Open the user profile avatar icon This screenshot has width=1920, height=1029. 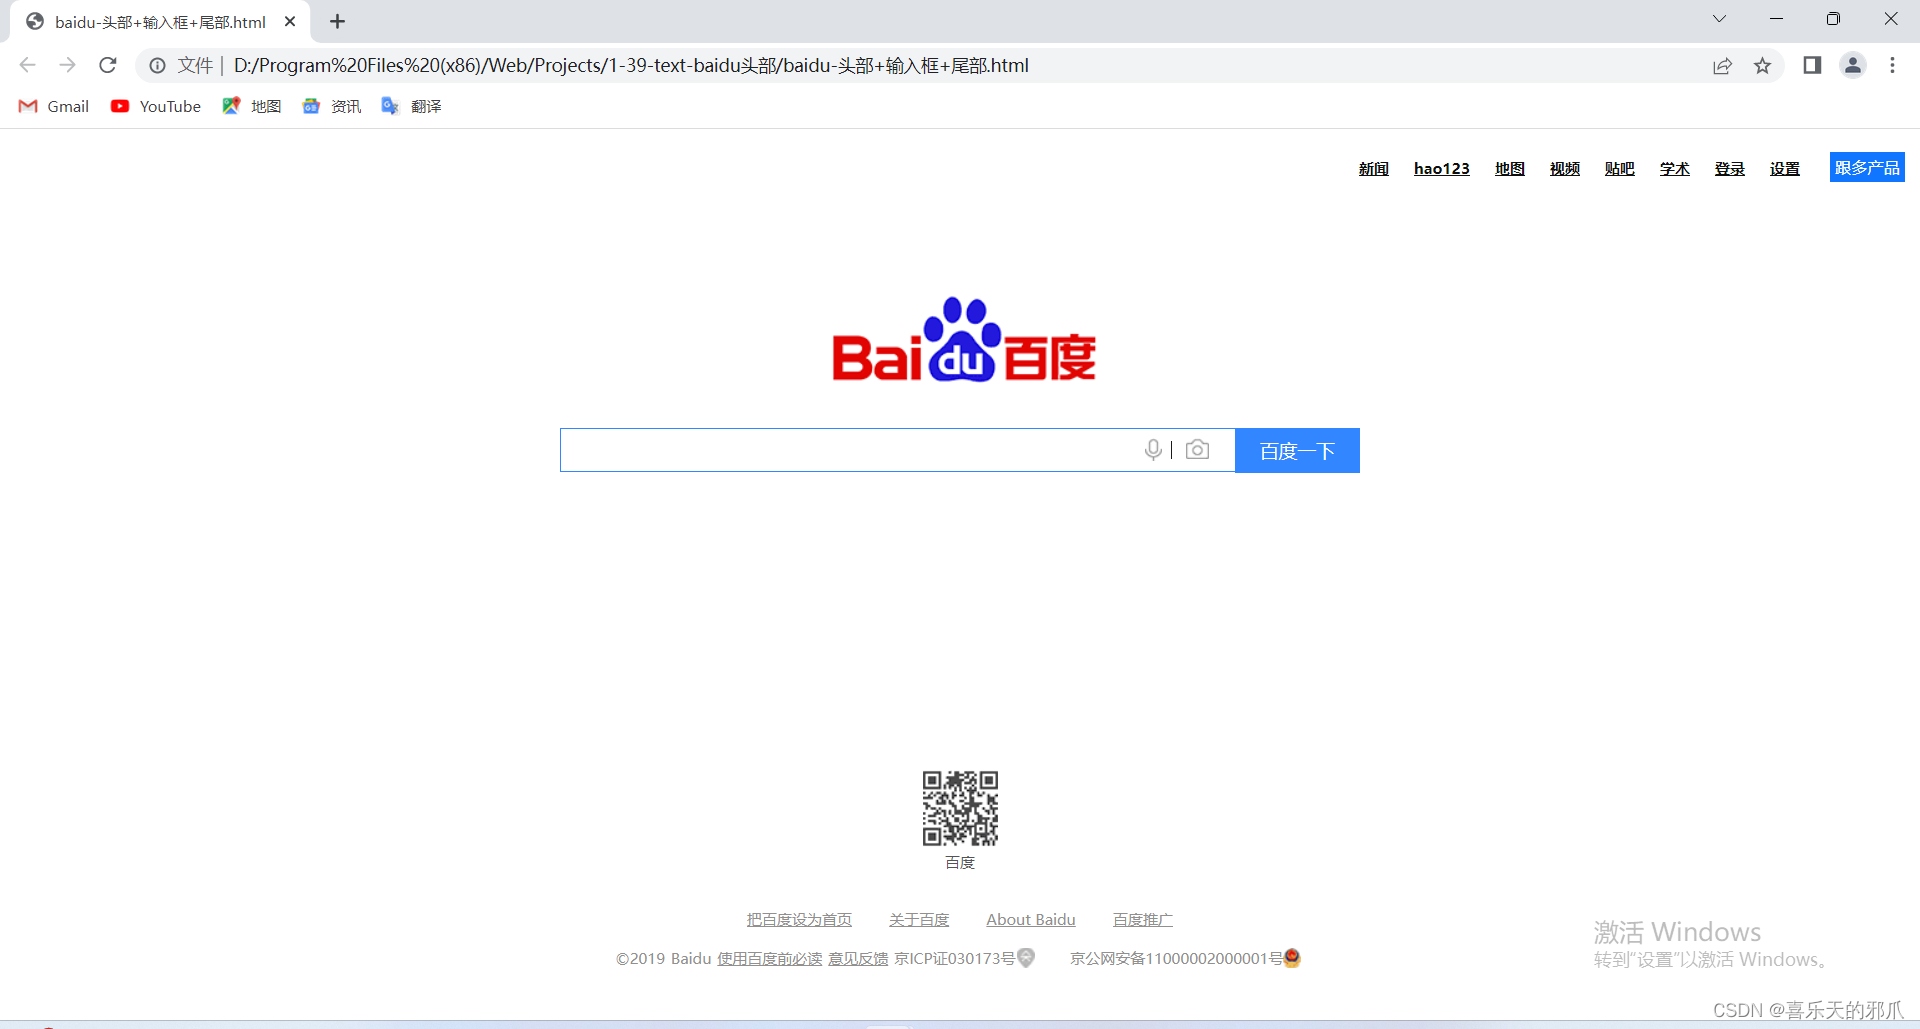1852,65
